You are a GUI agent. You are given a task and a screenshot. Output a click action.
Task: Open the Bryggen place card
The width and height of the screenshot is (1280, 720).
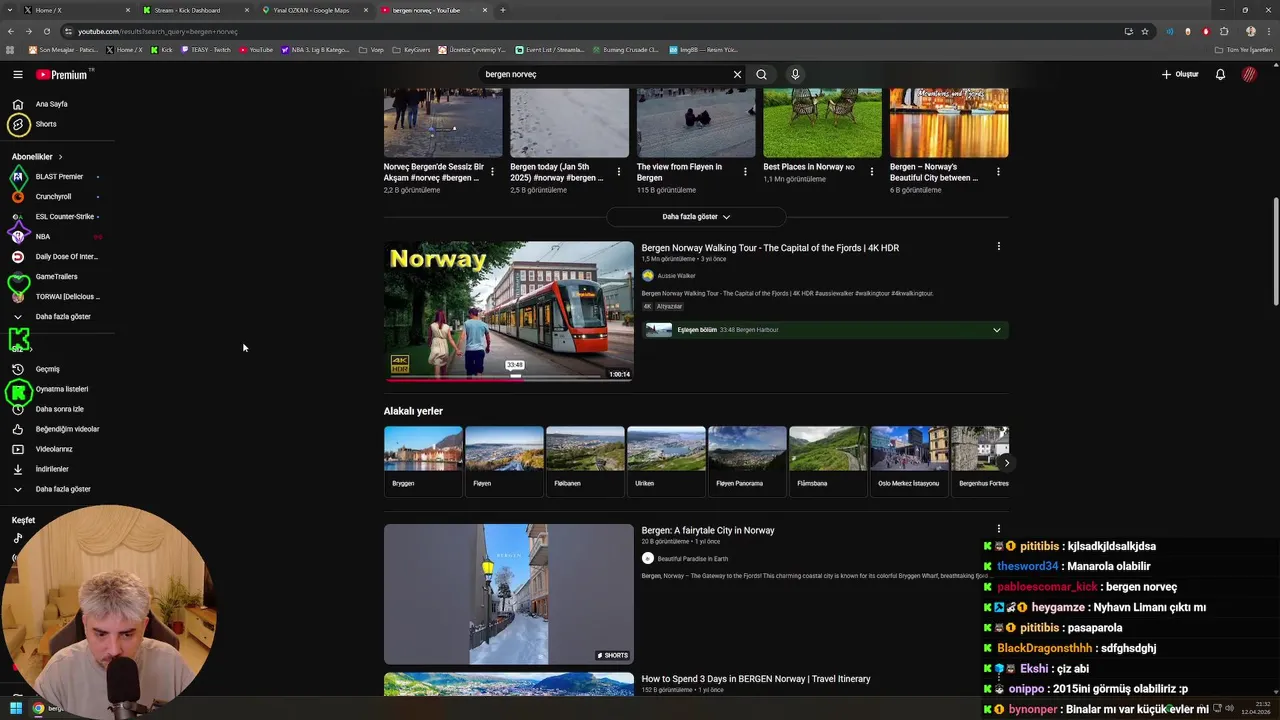[423, 461]
